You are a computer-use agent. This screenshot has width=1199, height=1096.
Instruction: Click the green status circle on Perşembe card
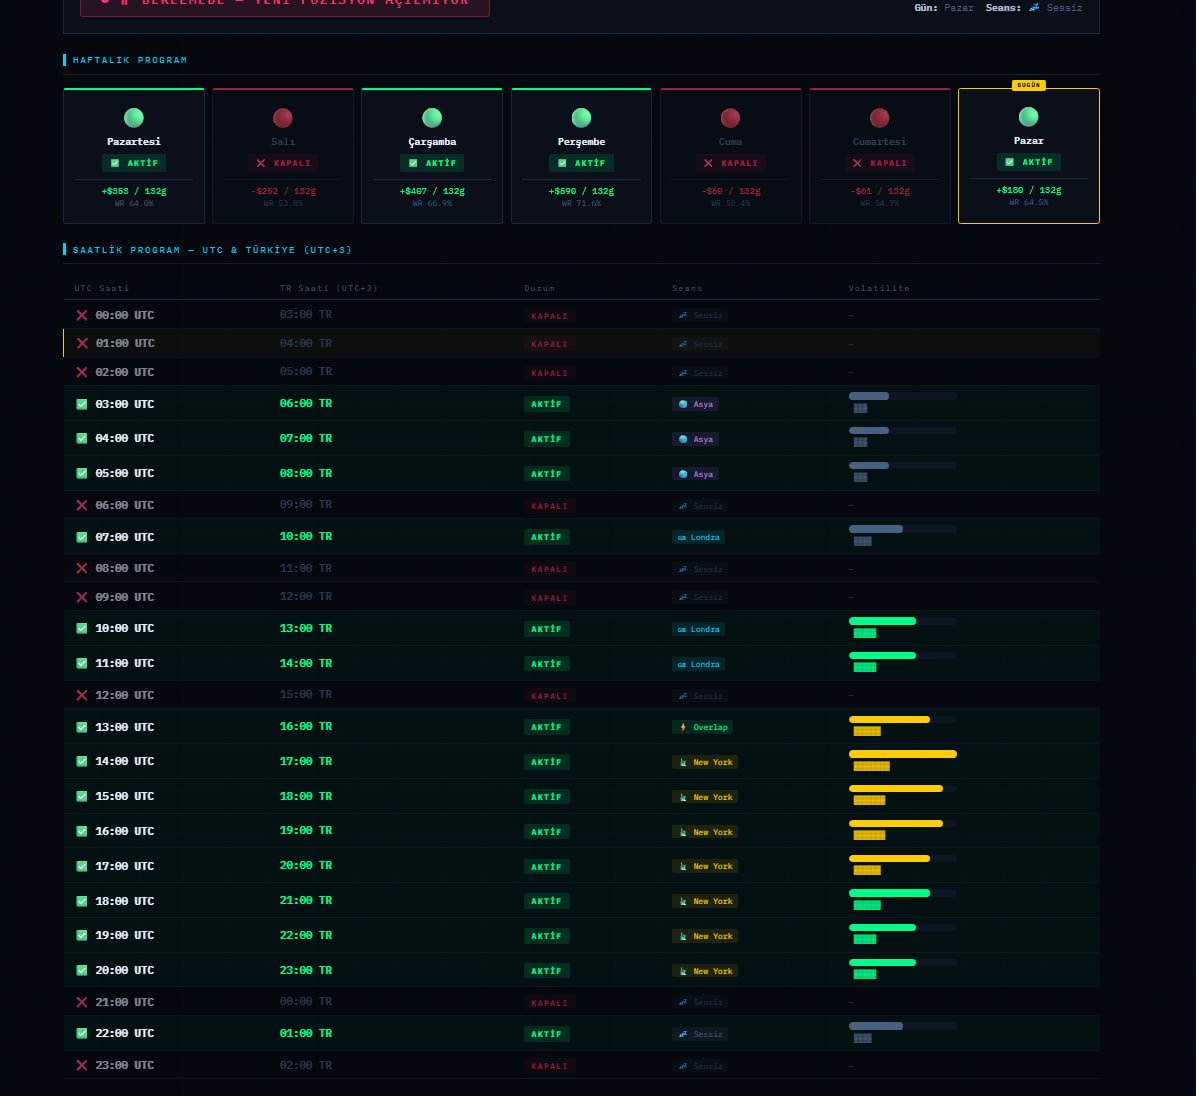581,118
